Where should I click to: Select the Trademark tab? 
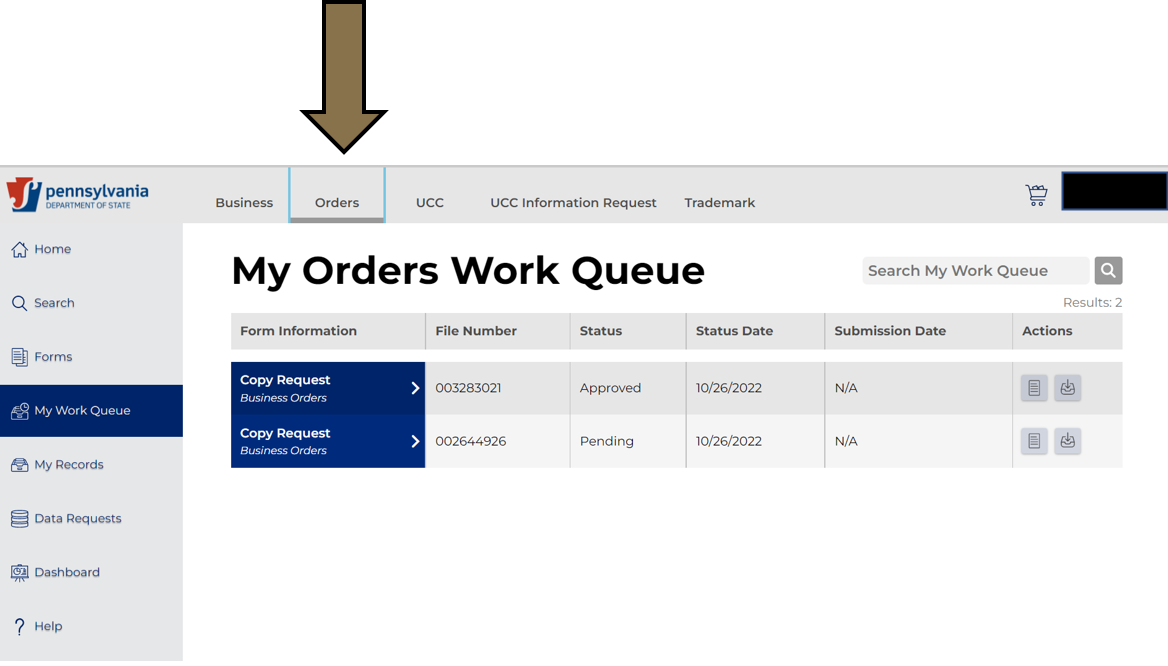[719, 202]
